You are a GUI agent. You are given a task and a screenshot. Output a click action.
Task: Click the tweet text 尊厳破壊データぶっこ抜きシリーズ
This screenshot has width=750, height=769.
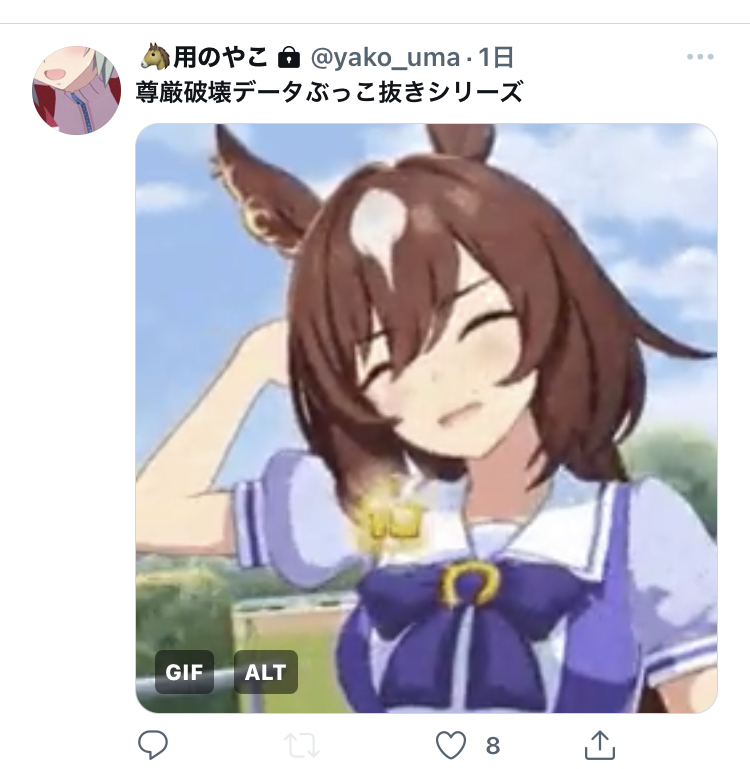coord(330,92)
